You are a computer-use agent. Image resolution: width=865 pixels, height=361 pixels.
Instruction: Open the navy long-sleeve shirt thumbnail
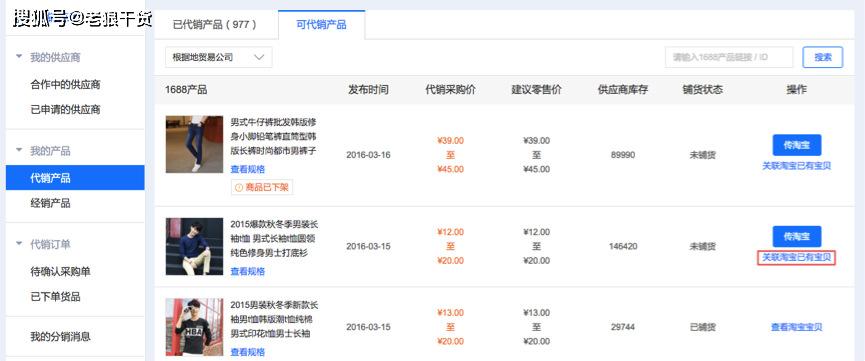point(194,246)
